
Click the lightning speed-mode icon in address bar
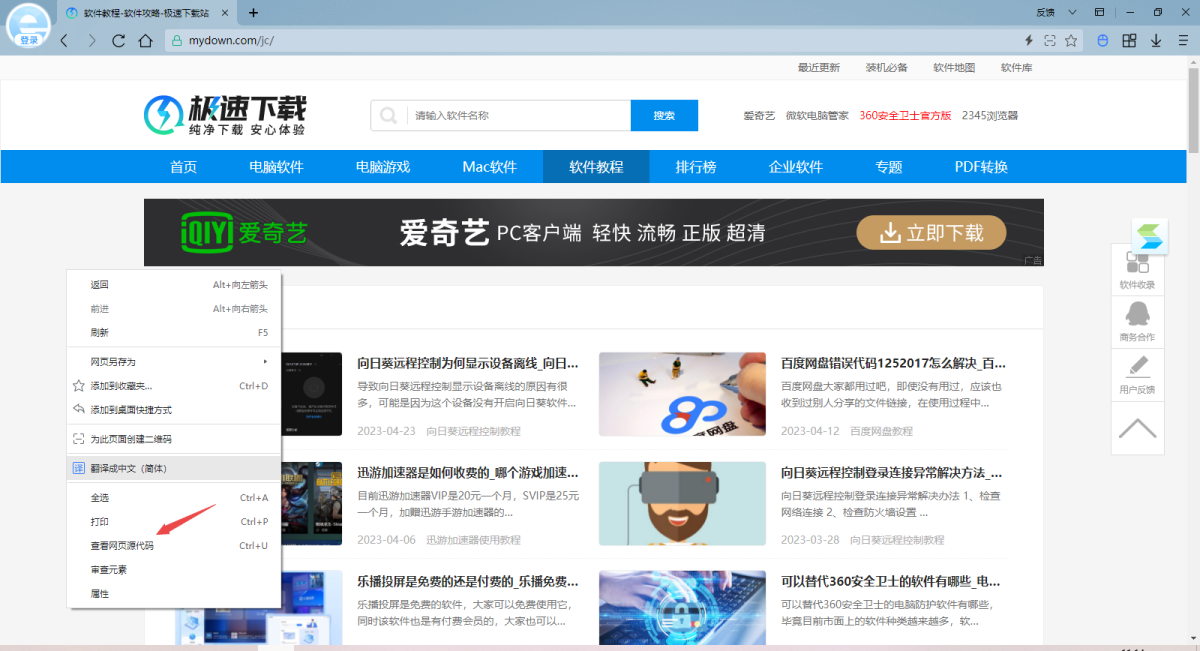click(1029, 41)
